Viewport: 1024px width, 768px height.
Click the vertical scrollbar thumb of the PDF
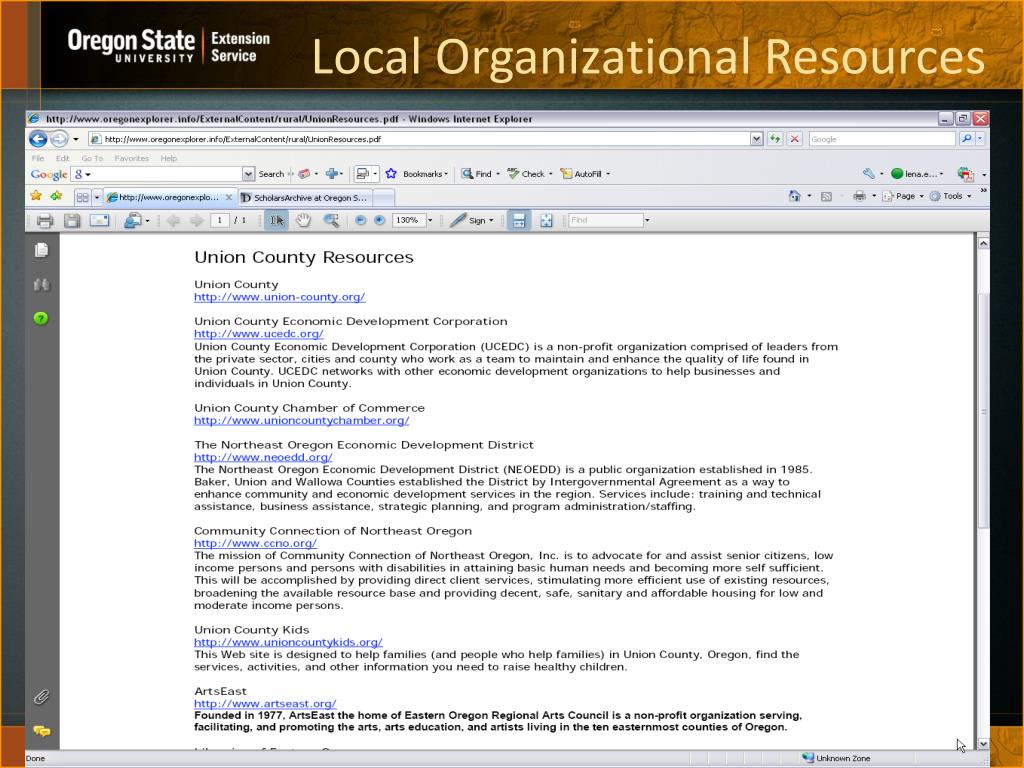983,411
